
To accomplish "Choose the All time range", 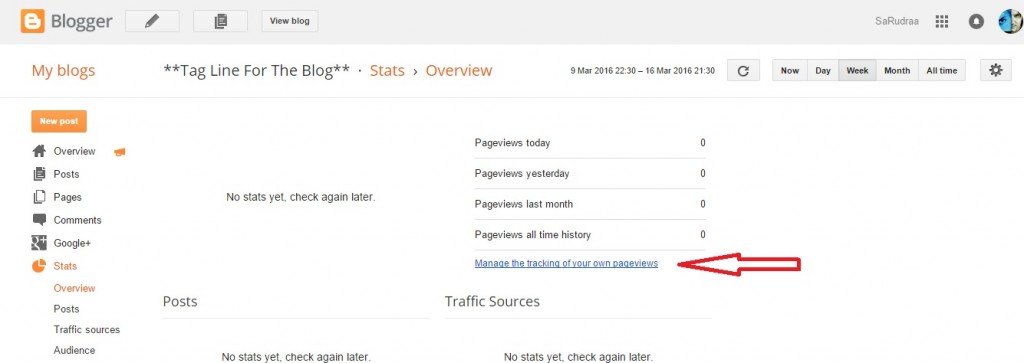I will point(942,71).
